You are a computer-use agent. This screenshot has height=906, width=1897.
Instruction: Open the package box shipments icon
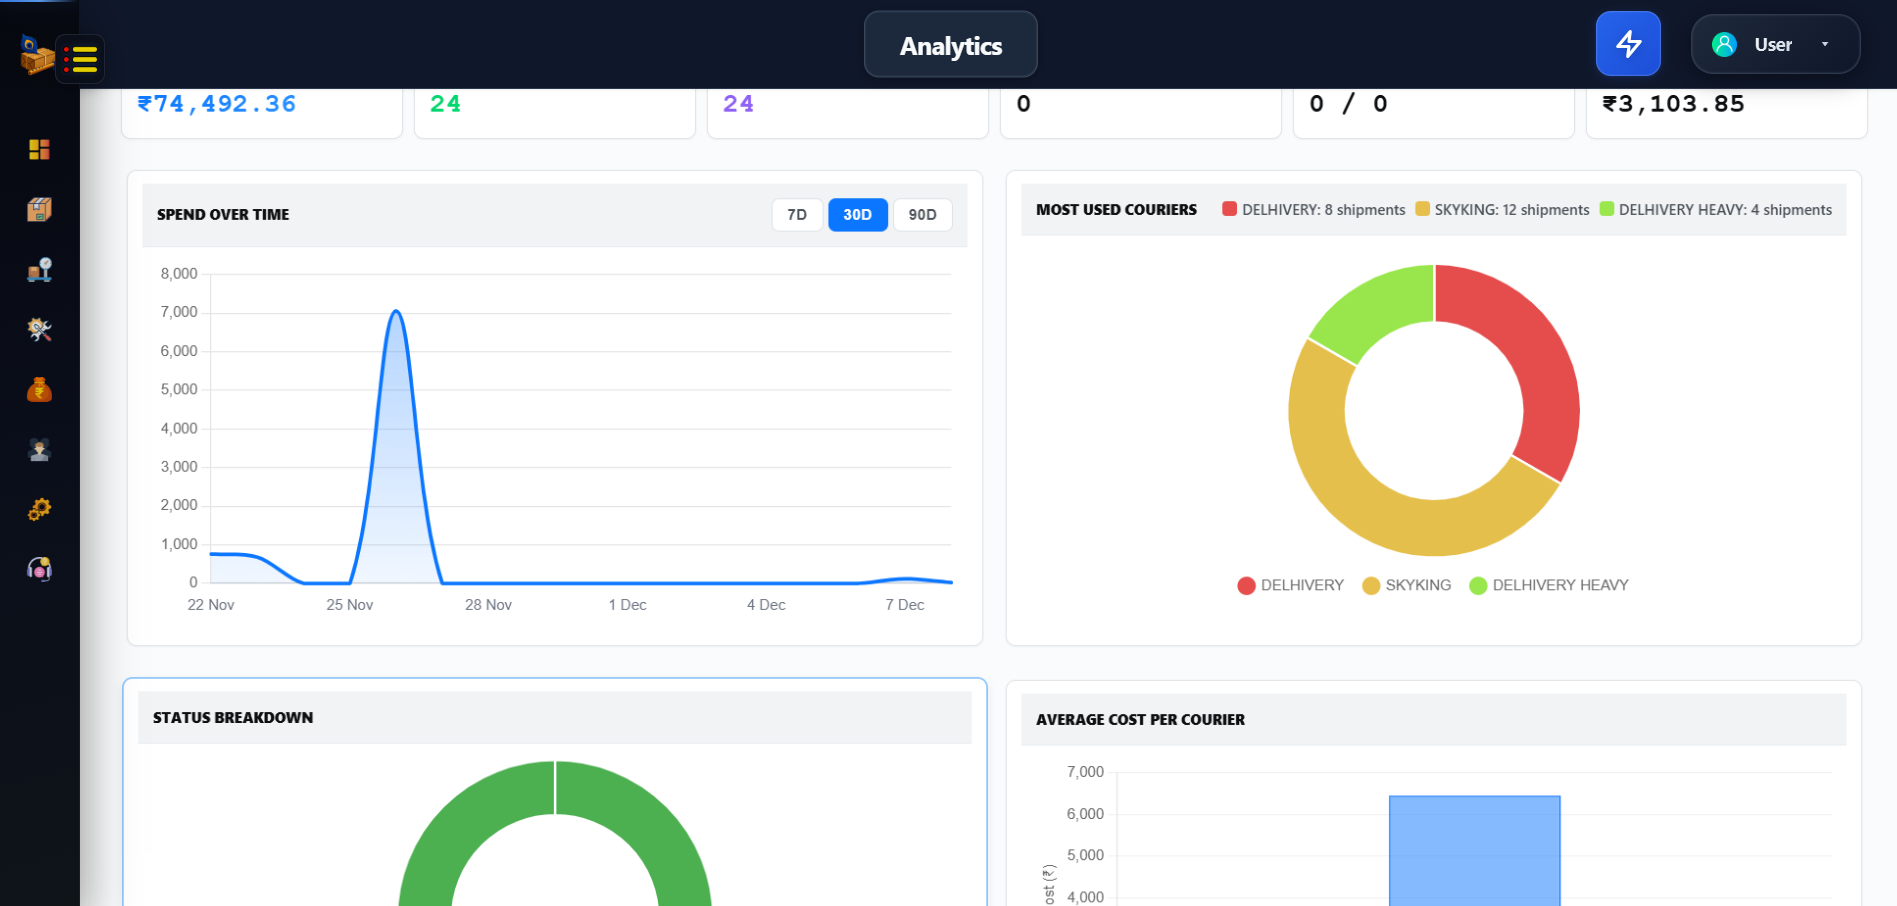pyautogui.click(x=39, y=209)
